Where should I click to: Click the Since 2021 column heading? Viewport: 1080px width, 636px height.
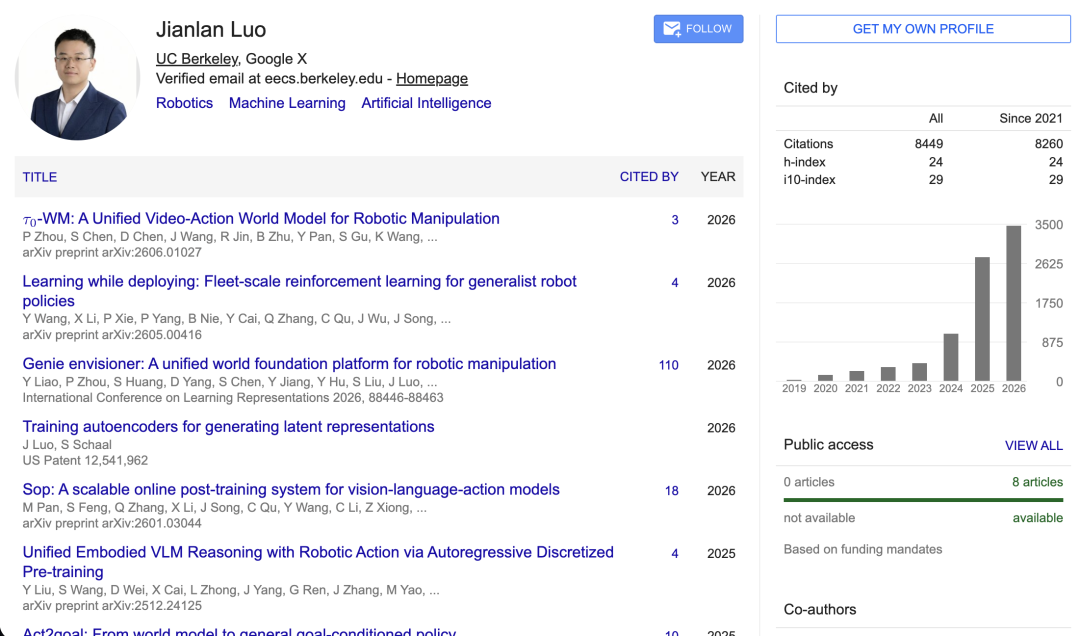(x=1031, y=119)
